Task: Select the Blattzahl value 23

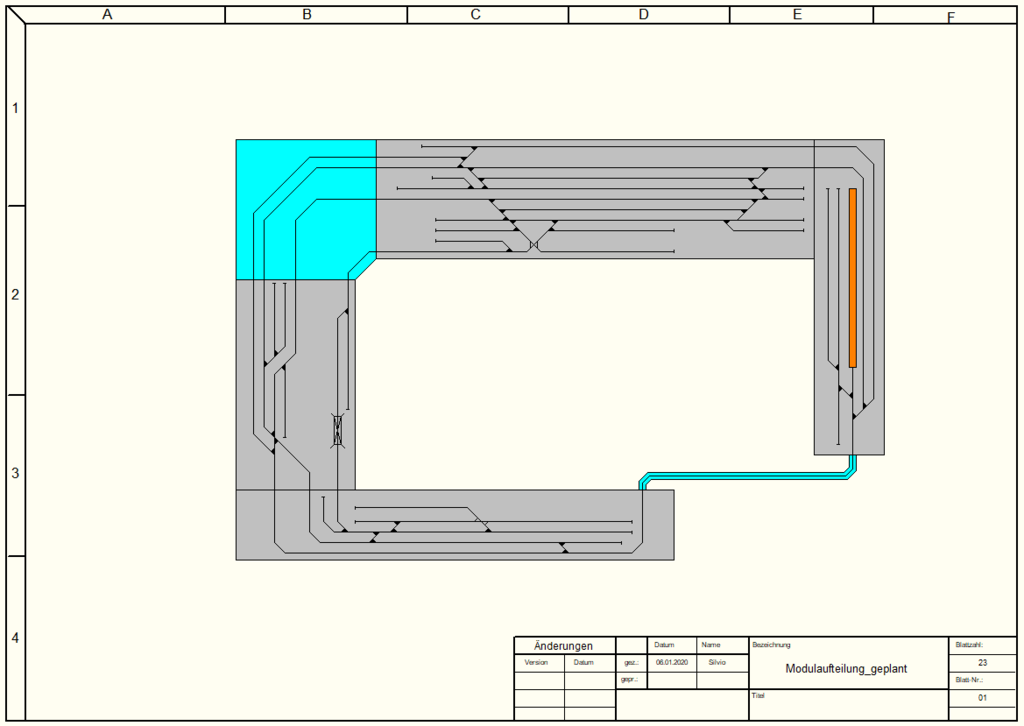Action: 982,663
